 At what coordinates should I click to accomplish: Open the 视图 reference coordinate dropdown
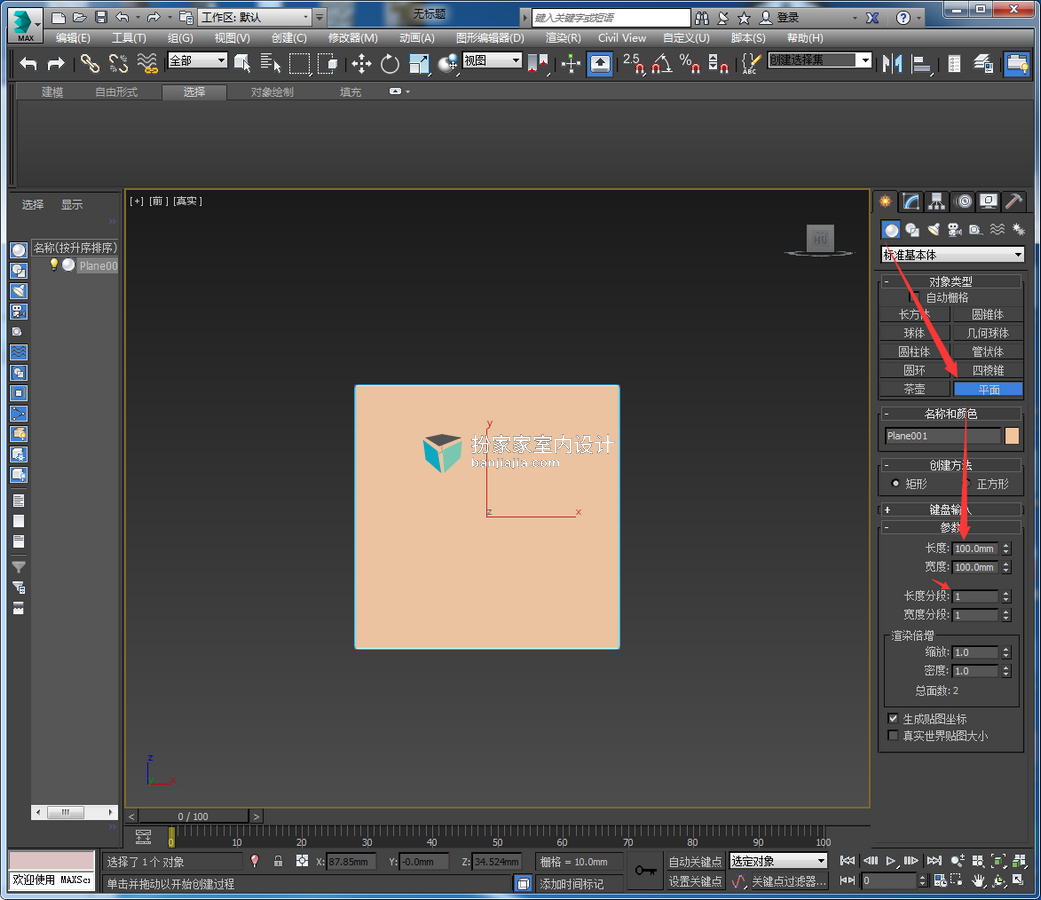pyautogui.click(x=492, y=61)
